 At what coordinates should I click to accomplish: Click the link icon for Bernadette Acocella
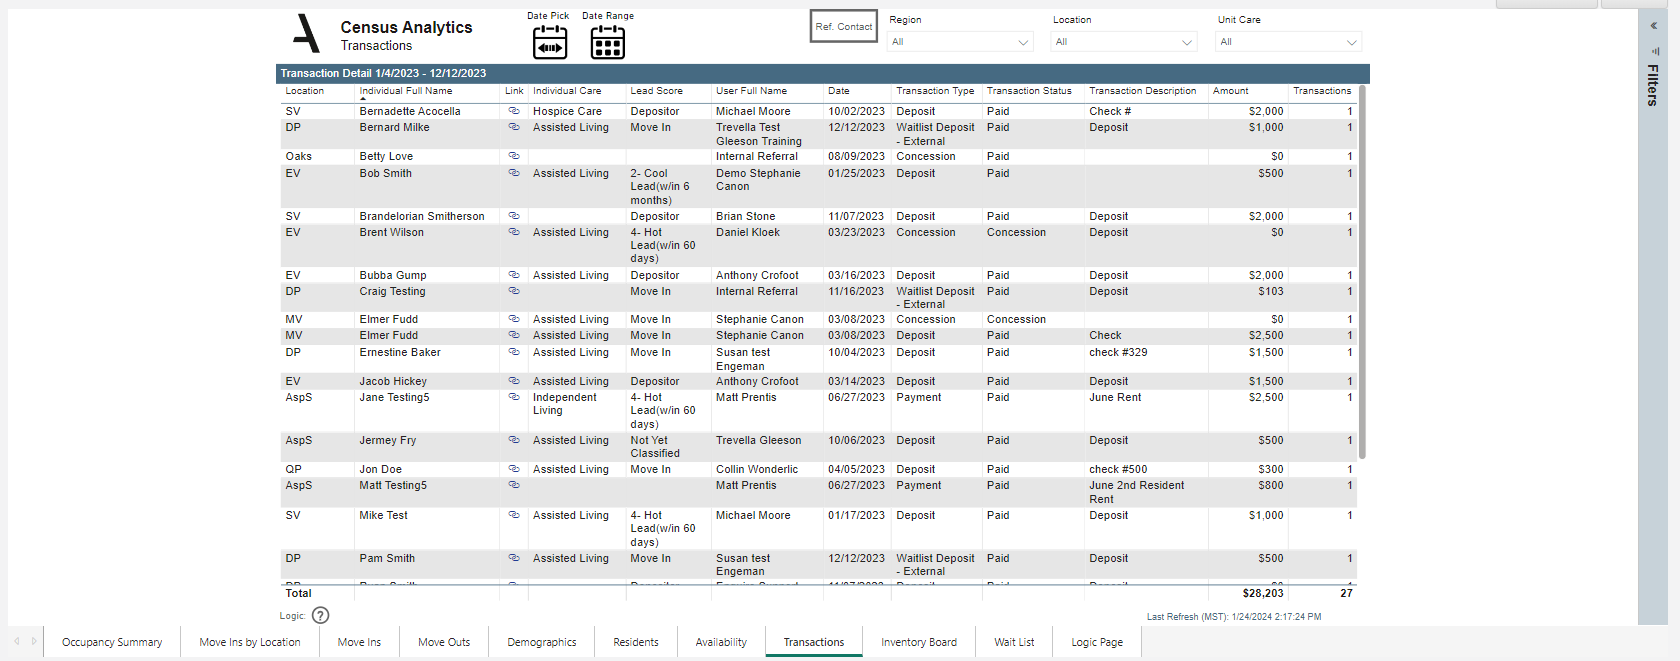pos(514,111)
